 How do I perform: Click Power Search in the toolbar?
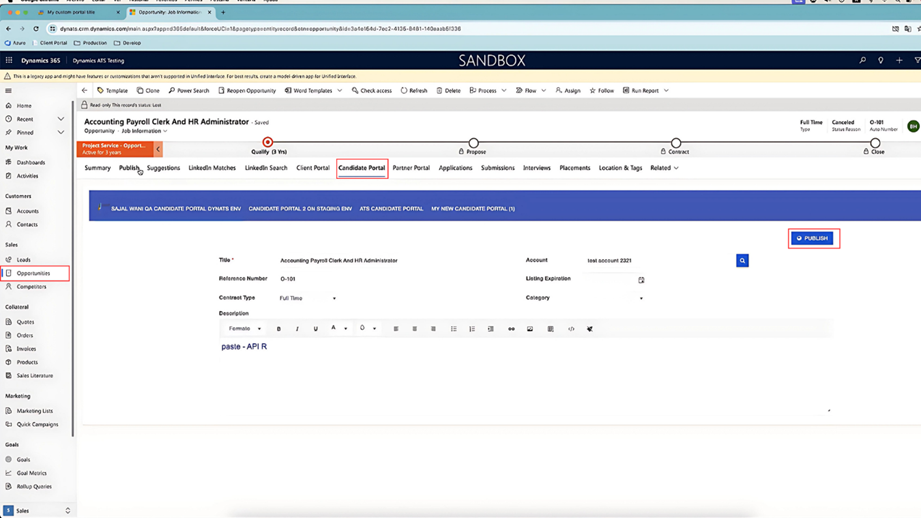pyautogui.click(x=189, y=90)
